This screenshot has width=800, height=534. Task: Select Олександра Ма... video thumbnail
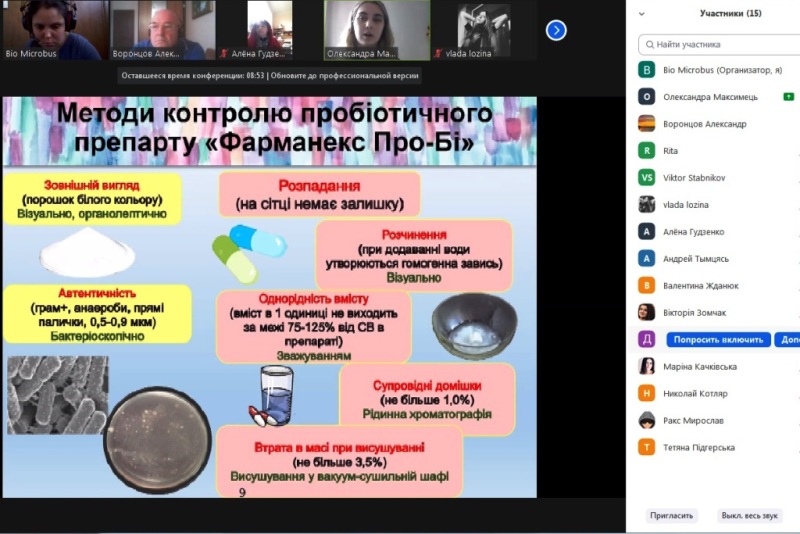click(x=377, y=30)
